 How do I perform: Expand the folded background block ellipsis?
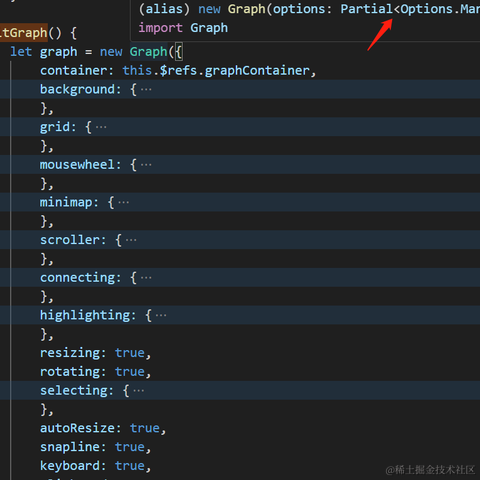pos(146,90)
